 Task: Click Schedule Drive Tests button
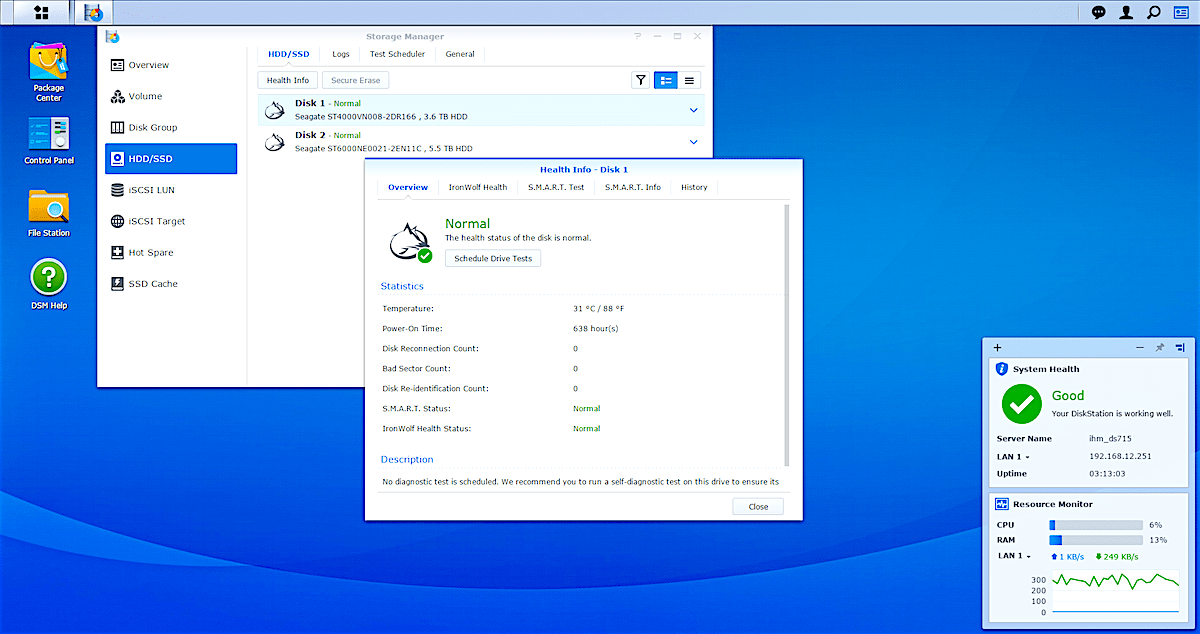[493, 258]
